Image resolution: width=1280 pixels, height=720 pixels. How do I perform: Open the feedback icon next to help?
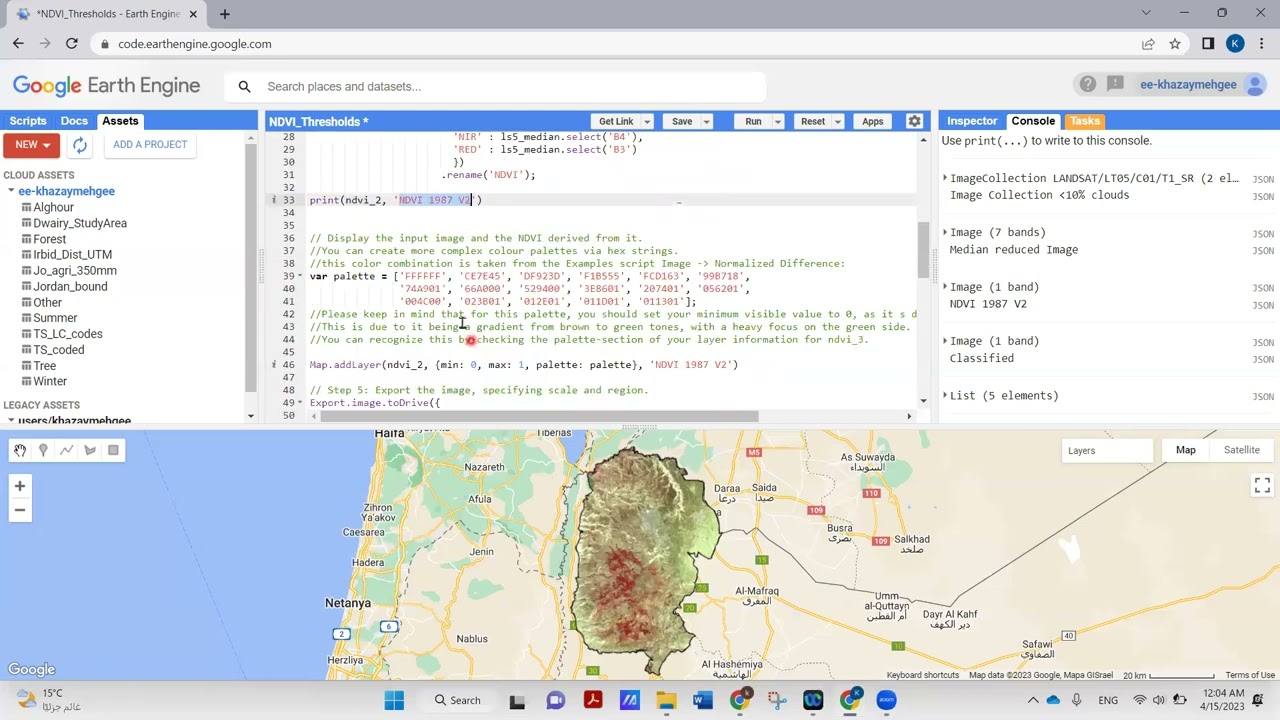coord(1115,85)
